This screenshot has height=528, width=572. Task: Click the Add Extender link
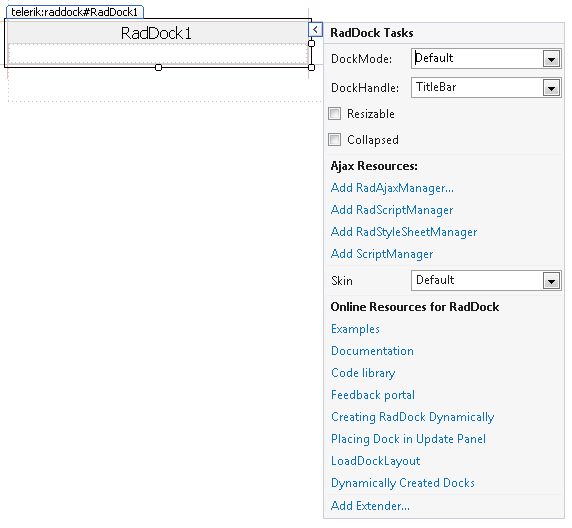click(370, 506)
